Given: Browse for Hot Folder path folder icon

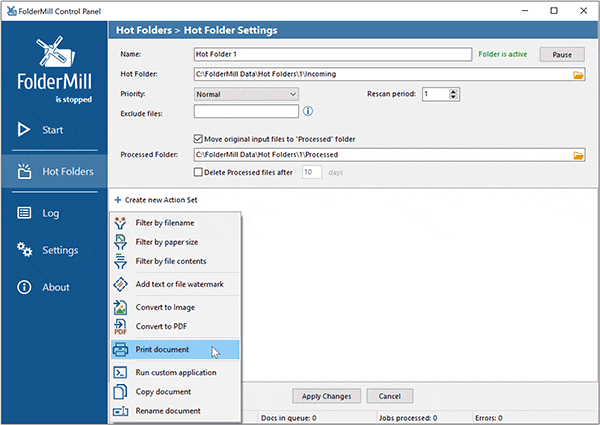Looking at the screenshot, I should (x=578, y=75).
